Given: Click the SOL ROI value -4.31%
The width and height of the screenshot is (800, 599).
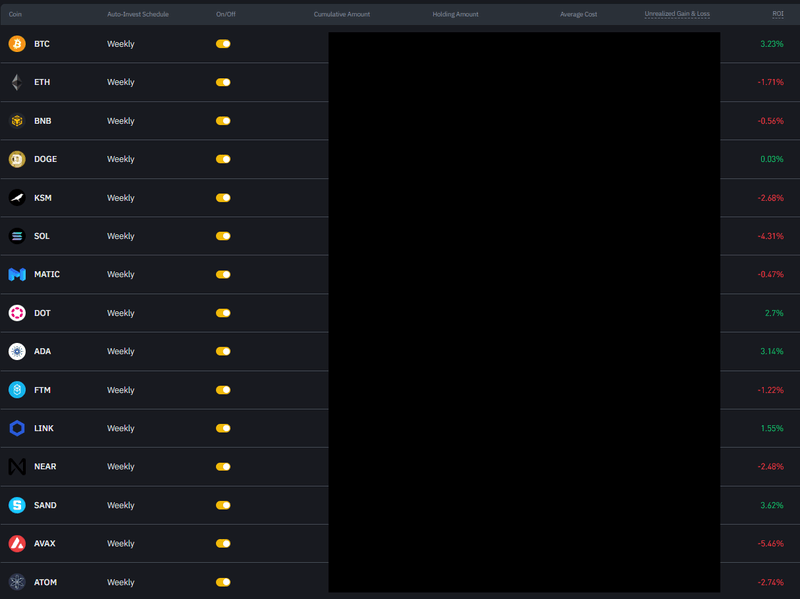Looking at the screenshot, I should pos(770,236).
